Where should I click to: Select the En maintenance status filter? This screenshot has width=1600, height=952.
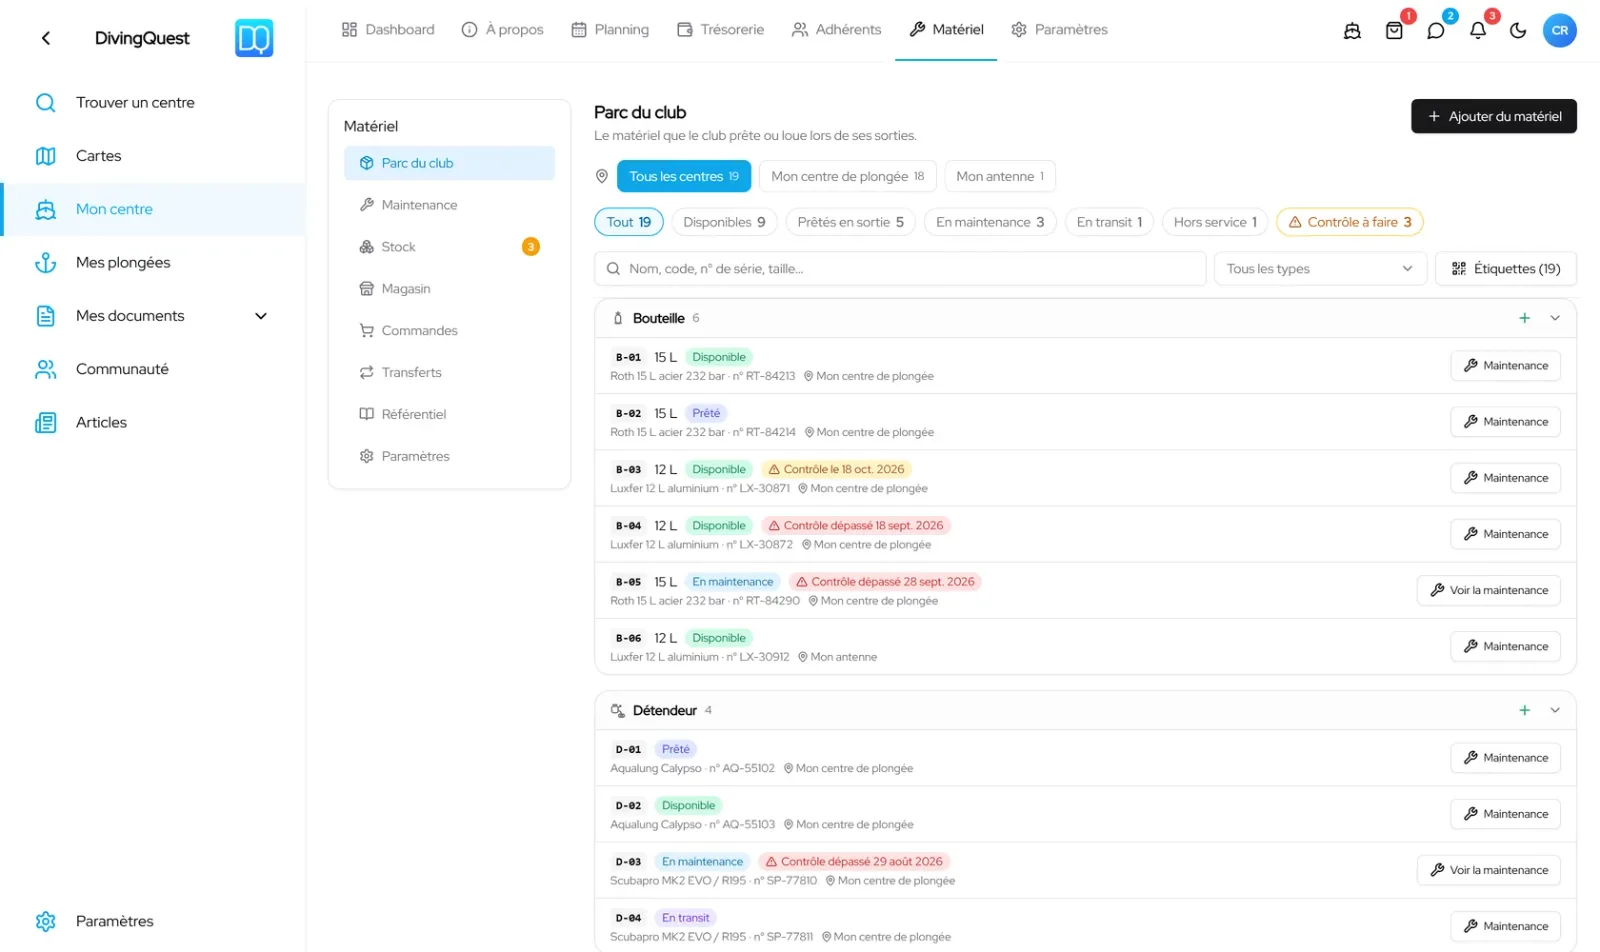[990, 222]
